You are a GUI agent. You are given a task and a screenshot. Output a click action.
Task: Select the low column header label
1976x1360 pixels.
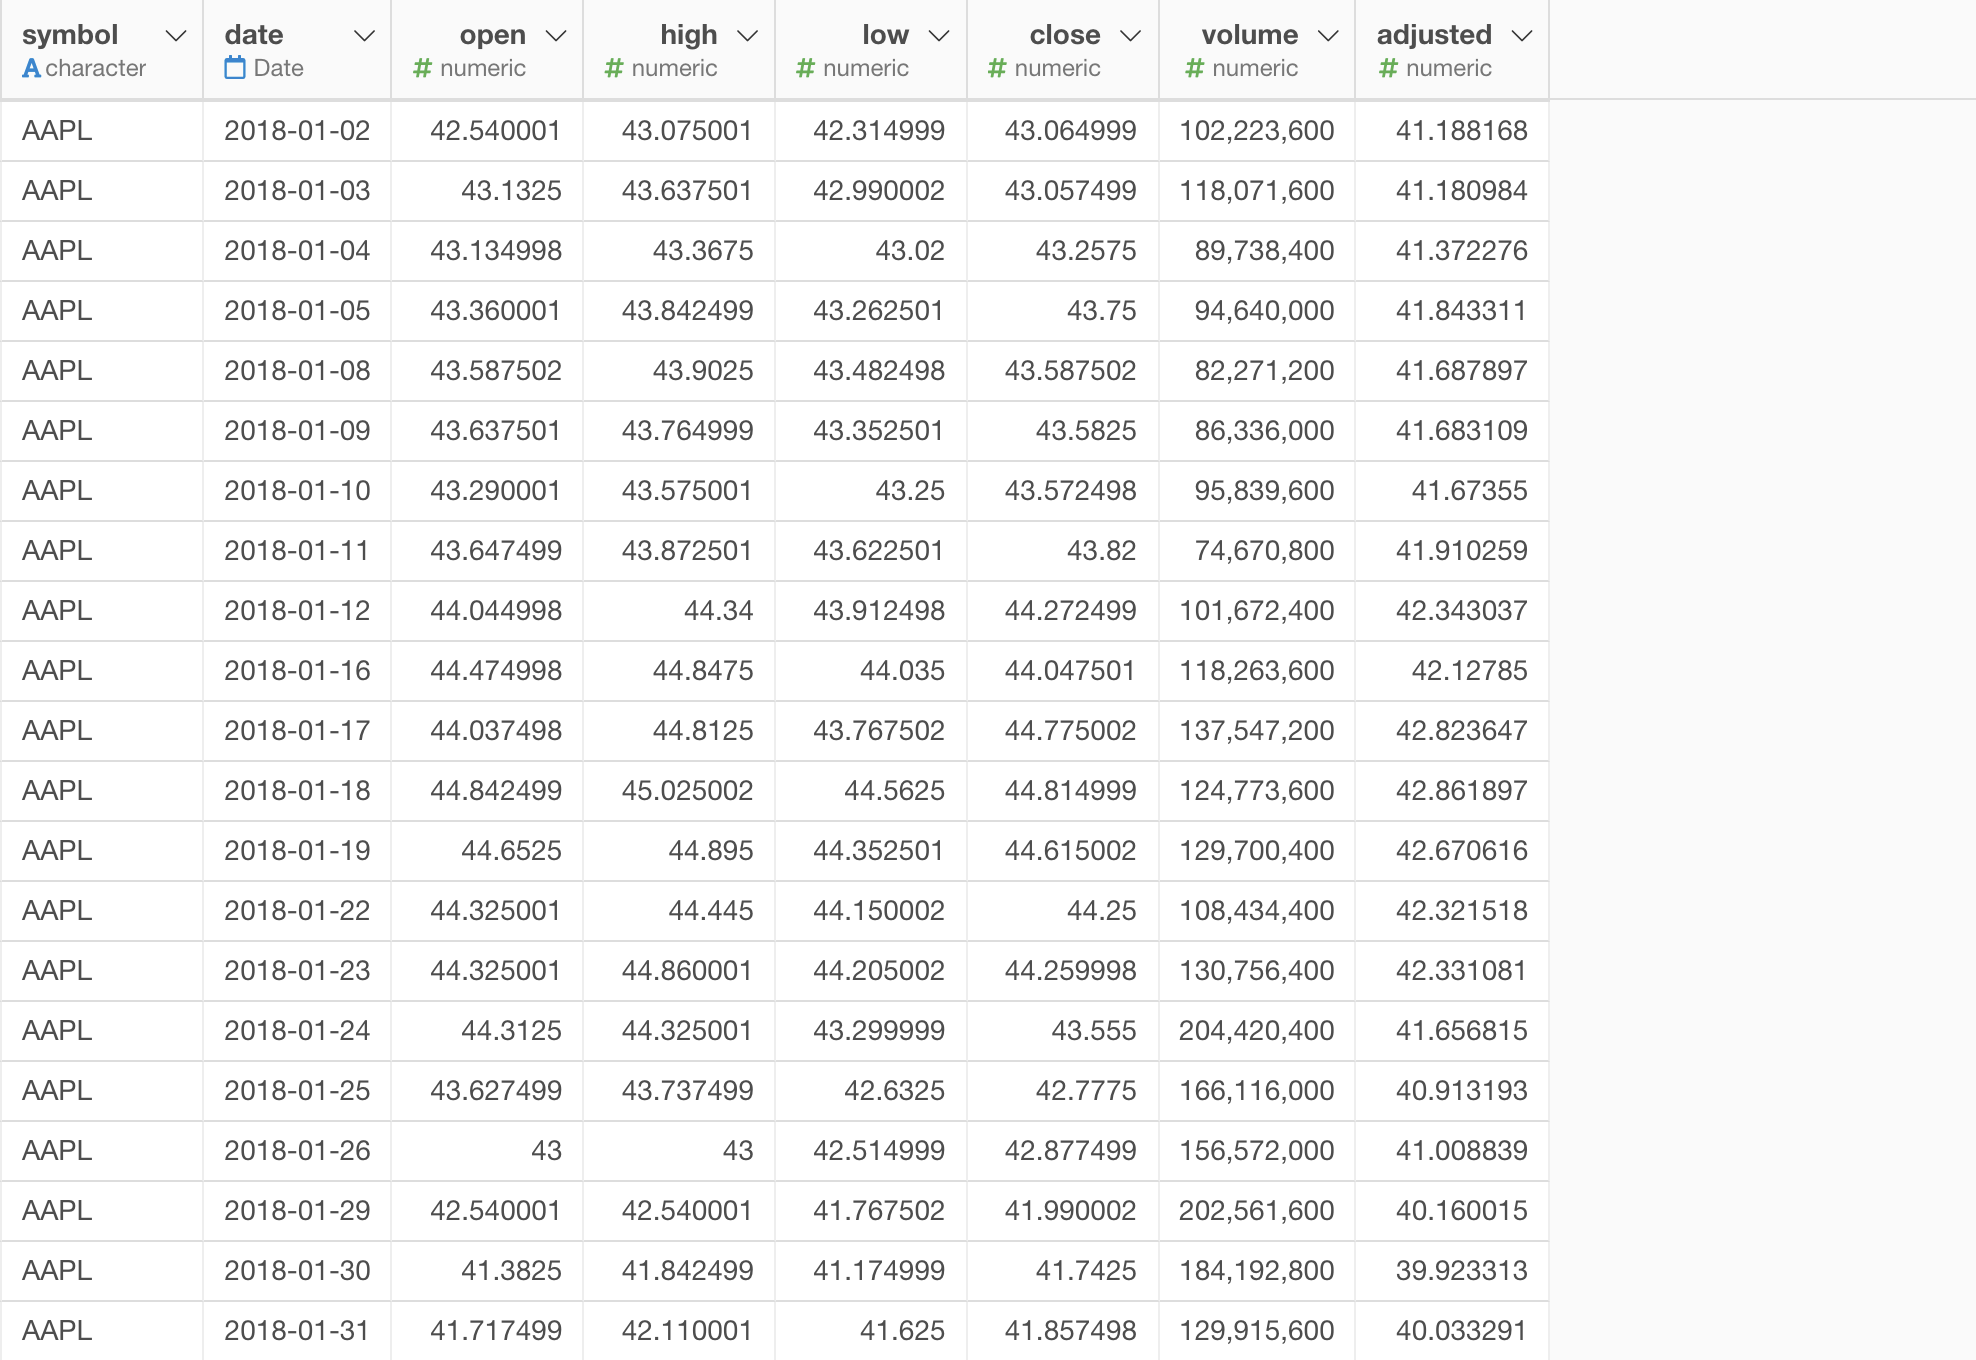tap(886, 35)
